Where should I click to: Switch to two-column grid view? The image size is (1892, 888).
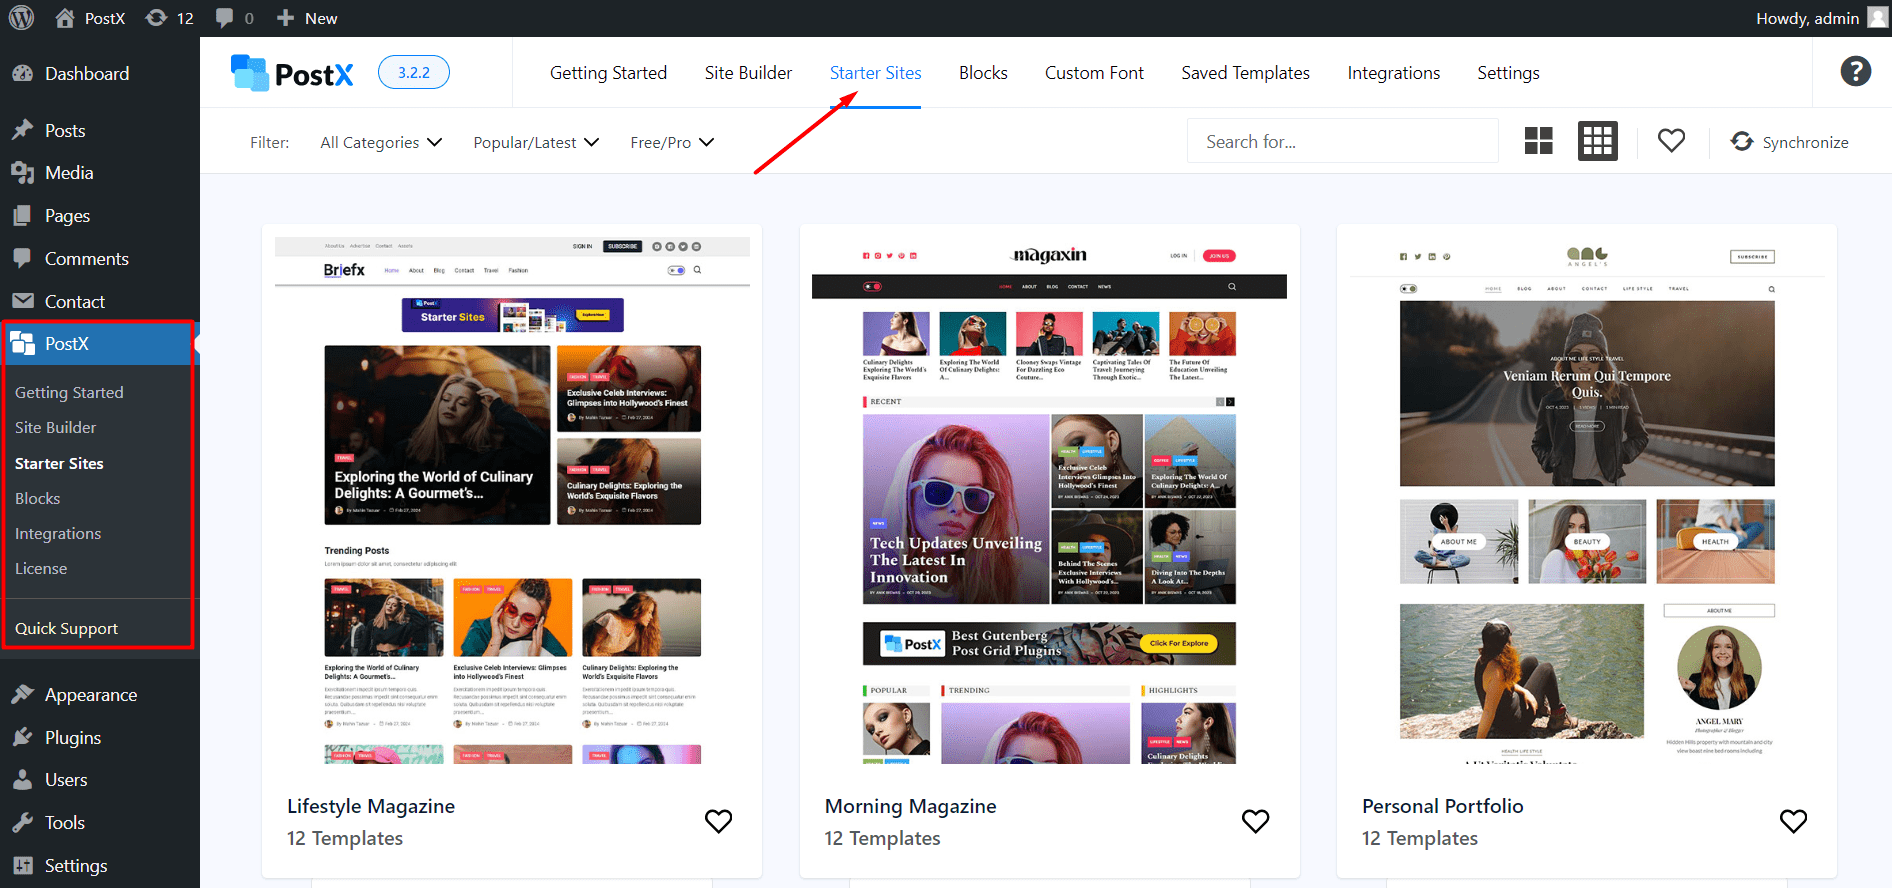(x=1538, y=141)
